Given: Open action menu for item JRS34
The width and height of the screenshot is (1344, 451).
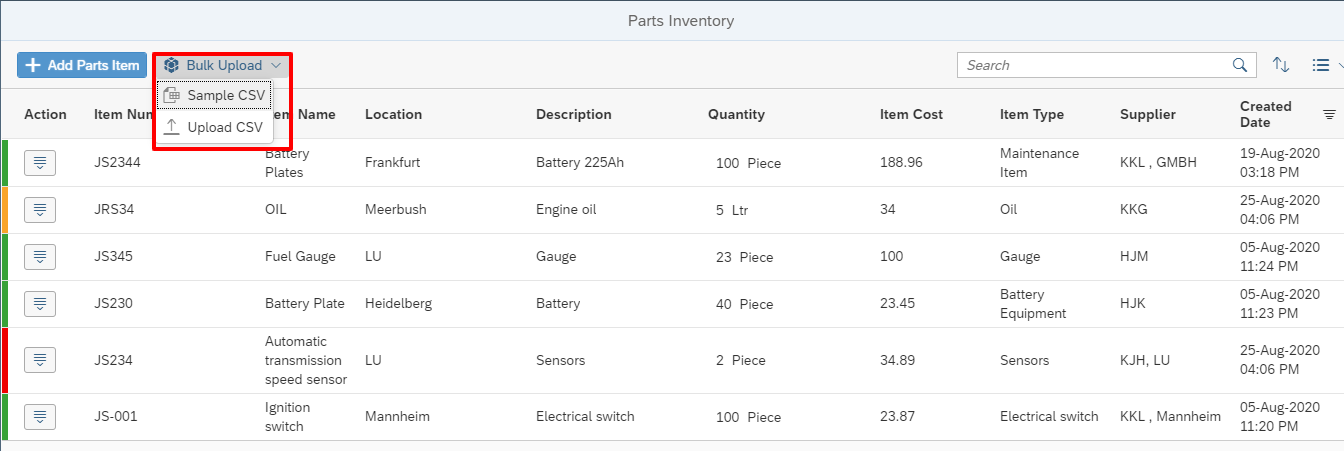Looking at the screenshot, I should [x=40, y=210].
